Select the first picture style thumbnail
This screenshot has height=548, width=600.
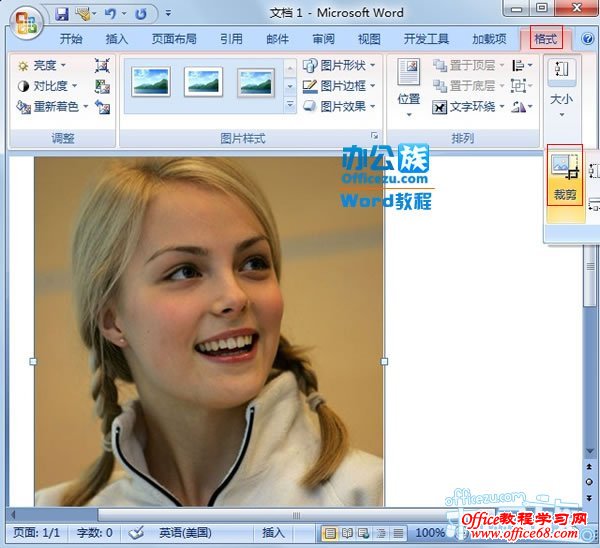(x=149, y=82)
